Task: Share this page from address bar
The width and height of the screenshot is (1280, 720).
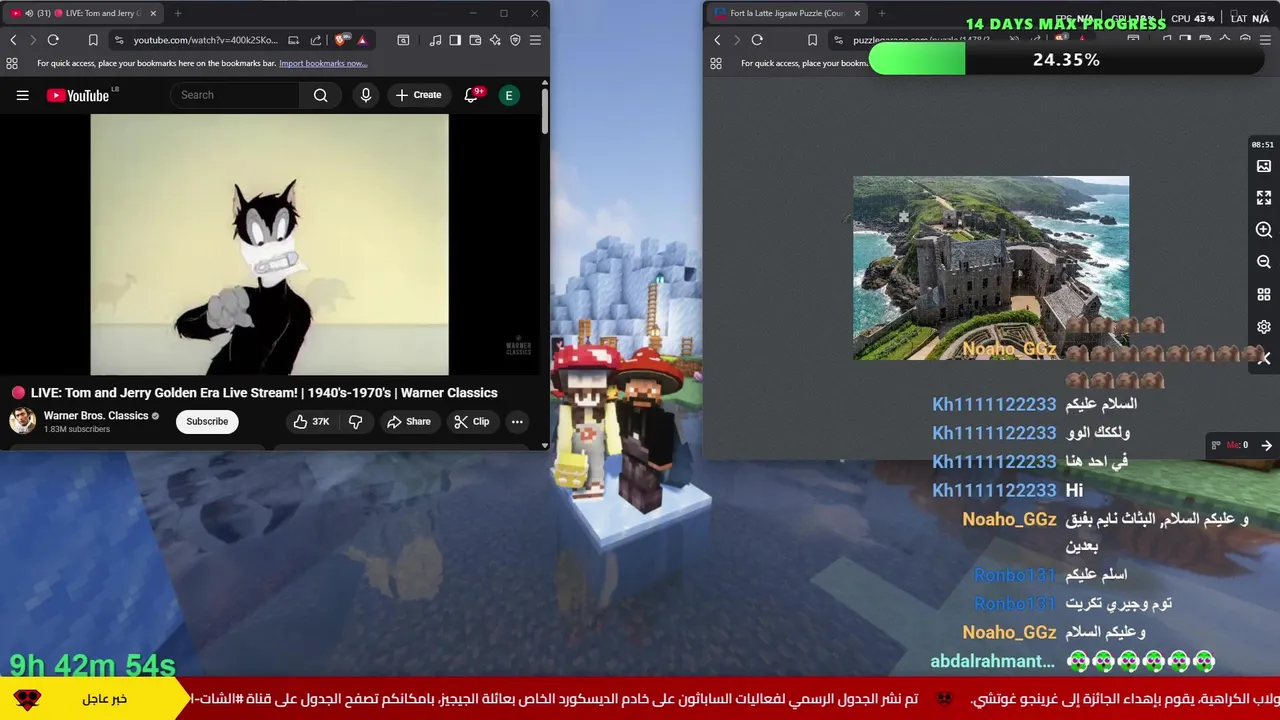Action: pos(316,40)
